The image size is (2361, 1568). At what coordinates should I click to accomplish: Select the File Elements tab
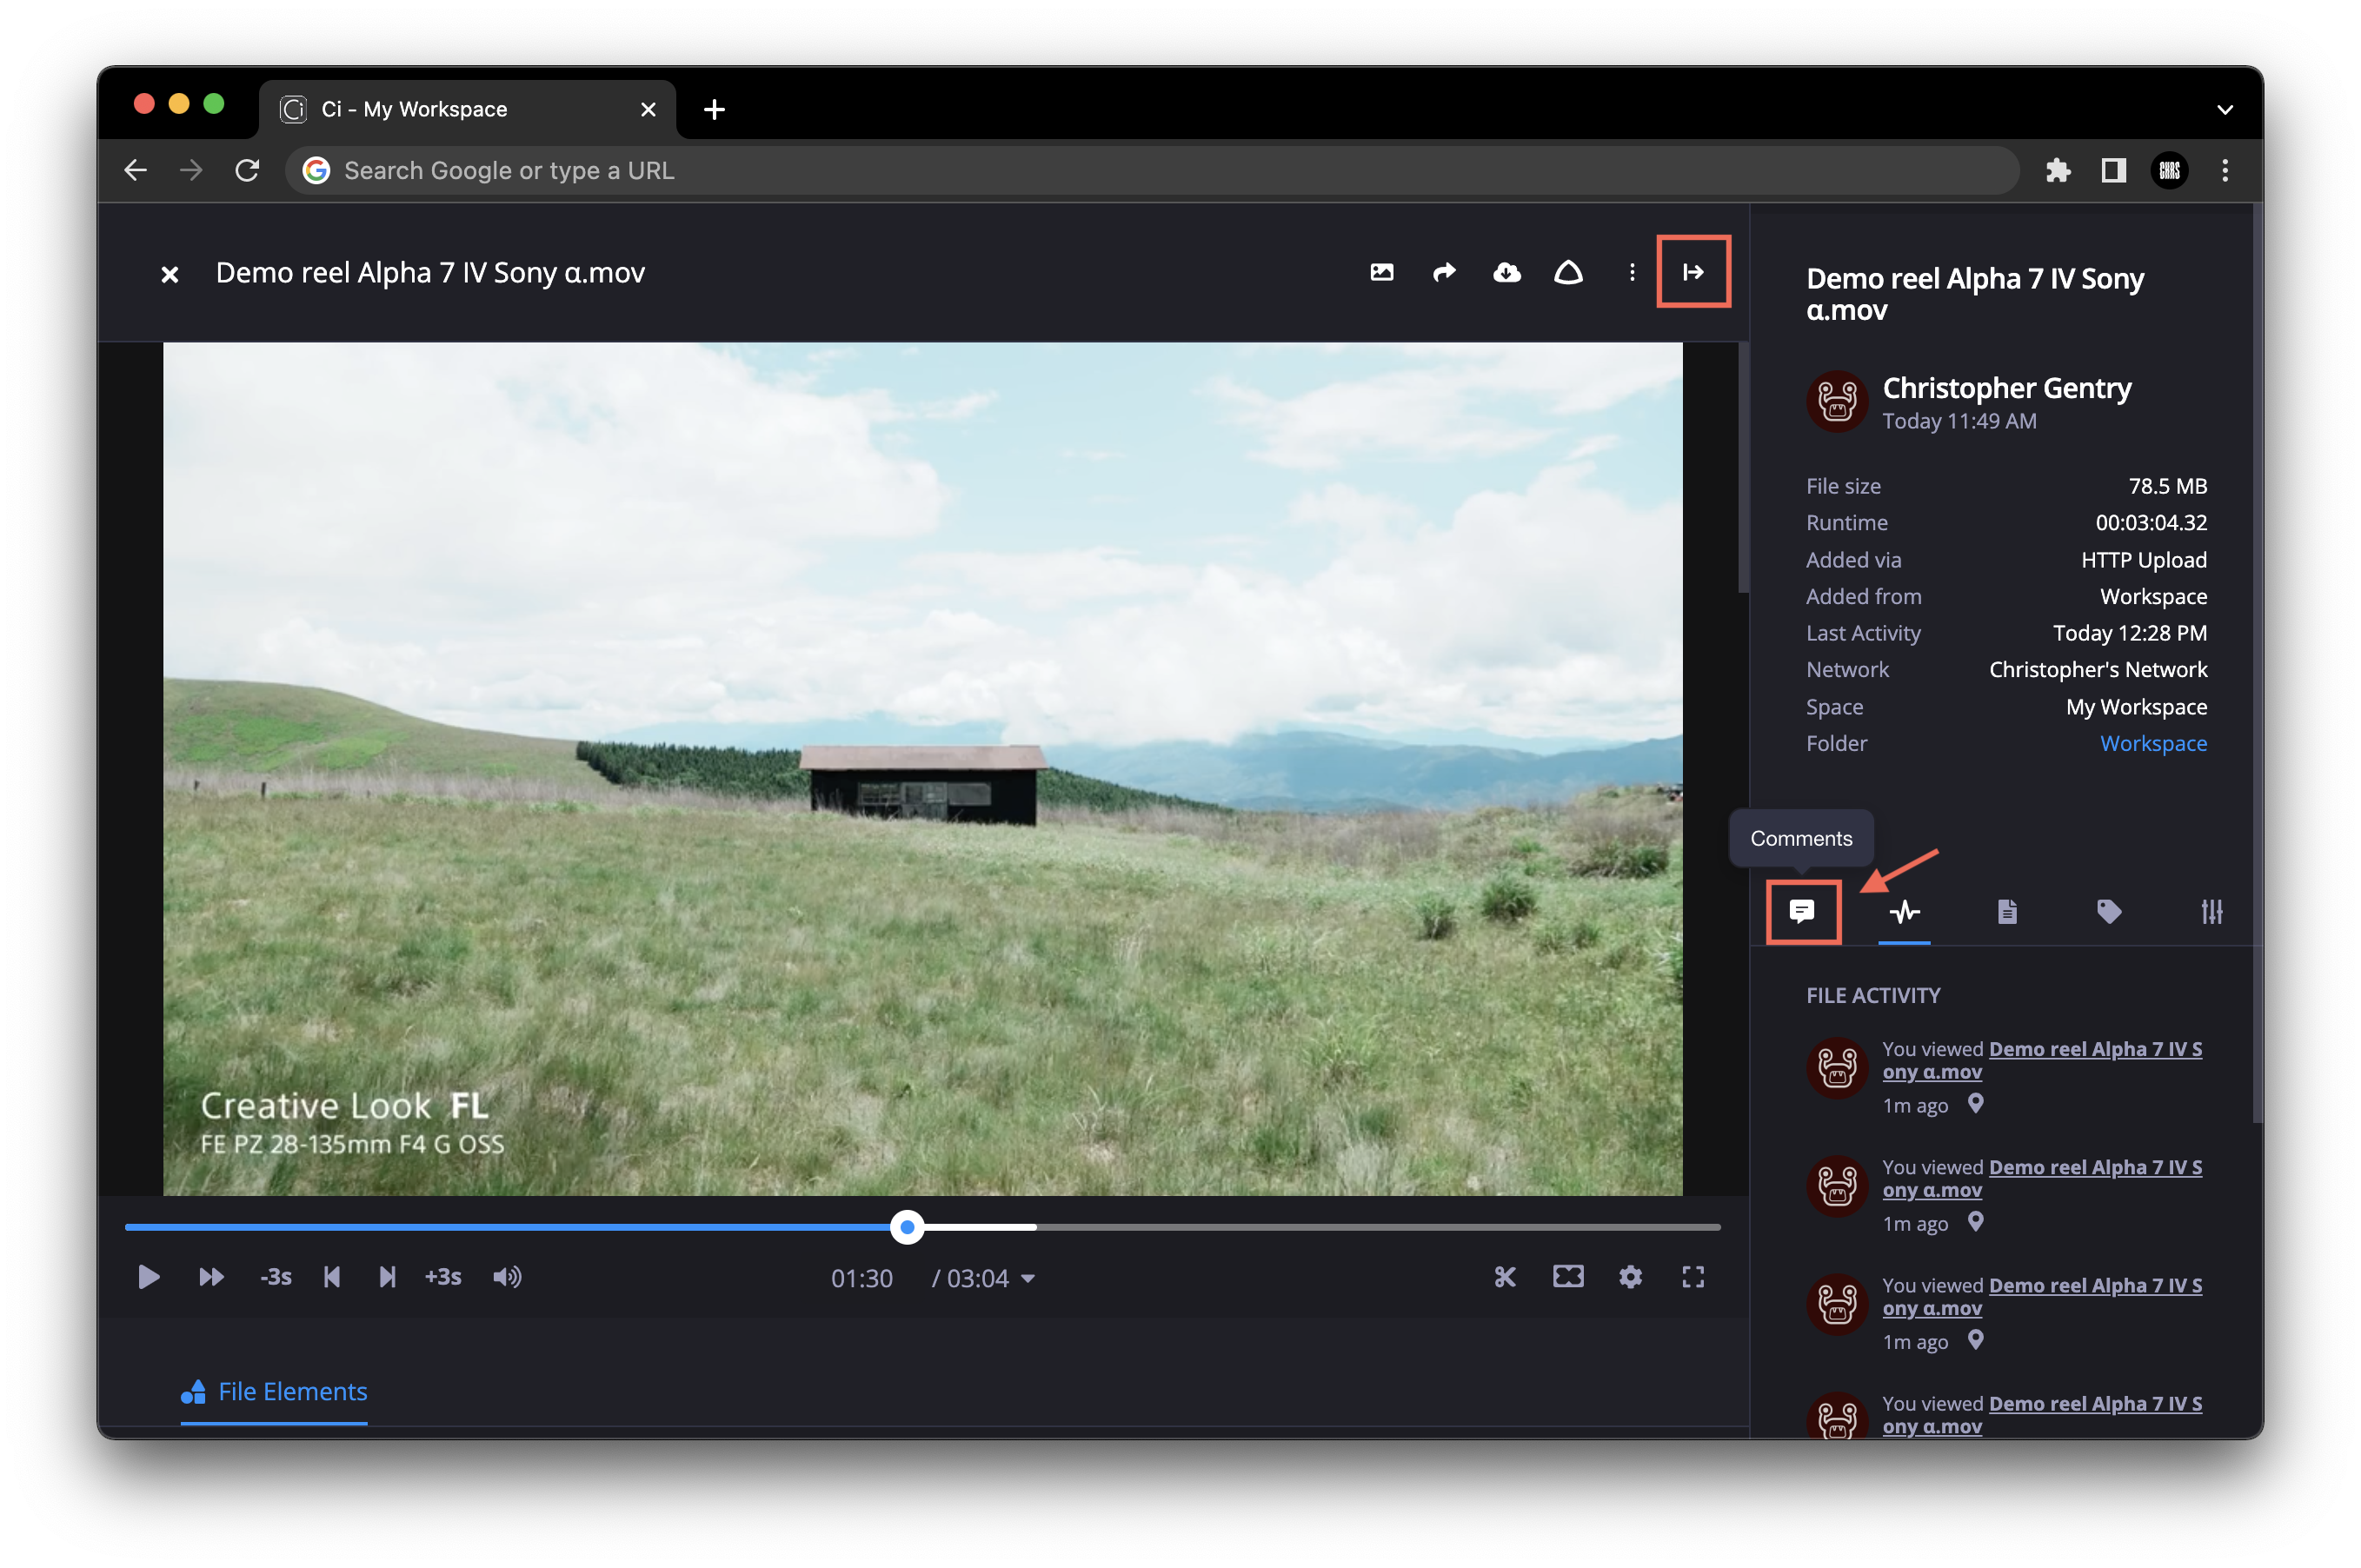coord(274,1392)
